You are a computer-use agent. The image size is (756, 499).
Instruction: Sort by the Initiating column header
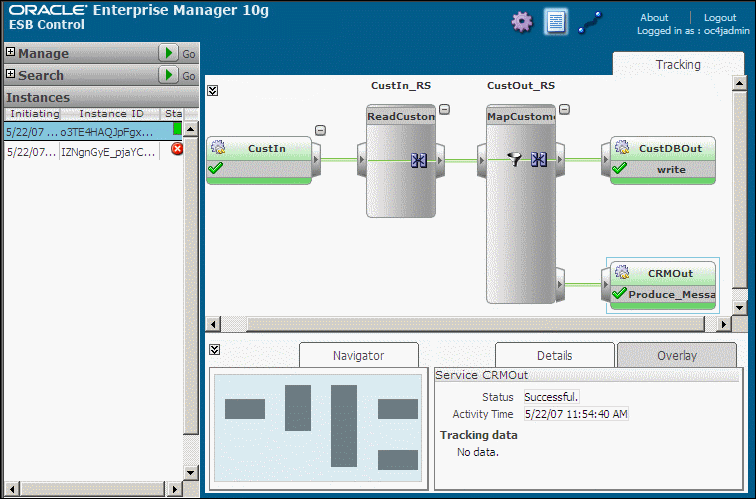coord(35,114)
